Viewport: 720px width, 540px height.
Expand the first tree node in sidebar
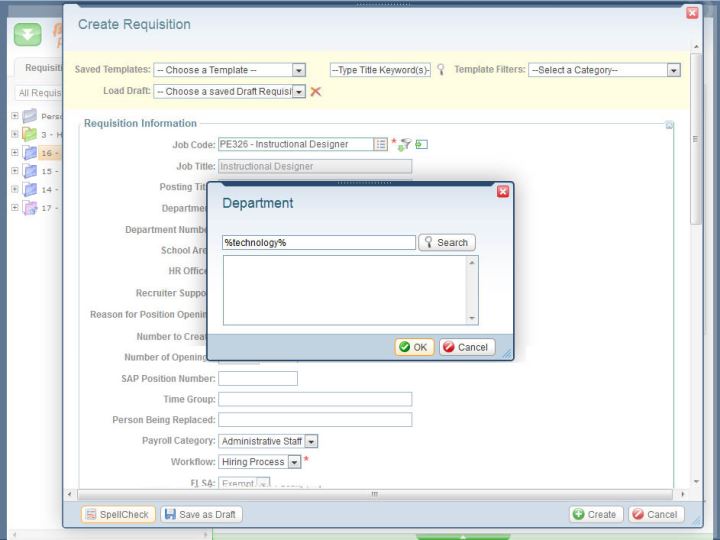click(14, 116)
